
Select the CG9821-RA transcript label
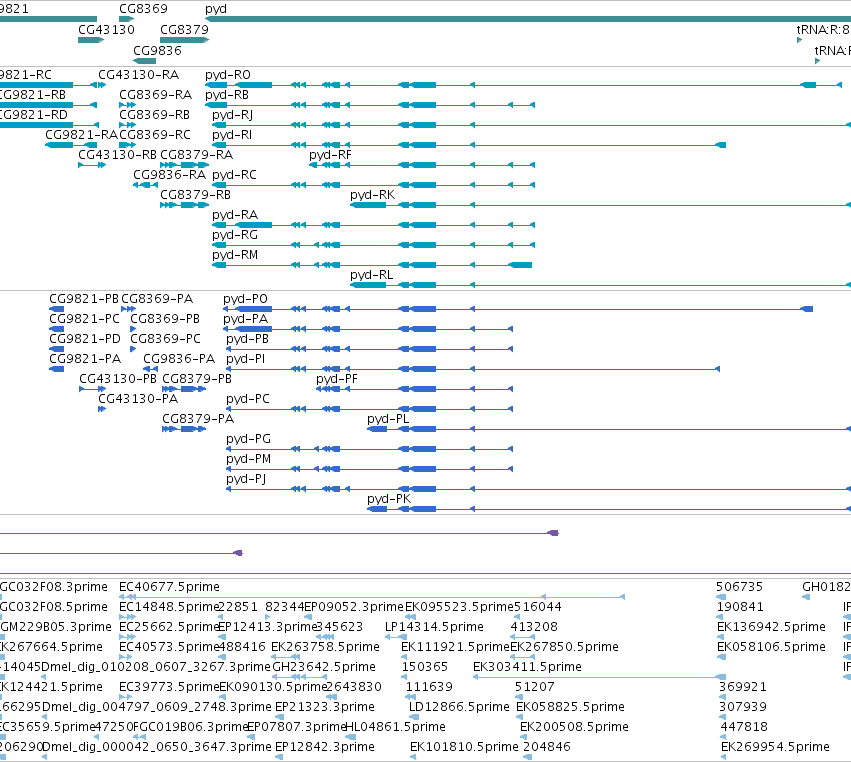pos(81,135)
